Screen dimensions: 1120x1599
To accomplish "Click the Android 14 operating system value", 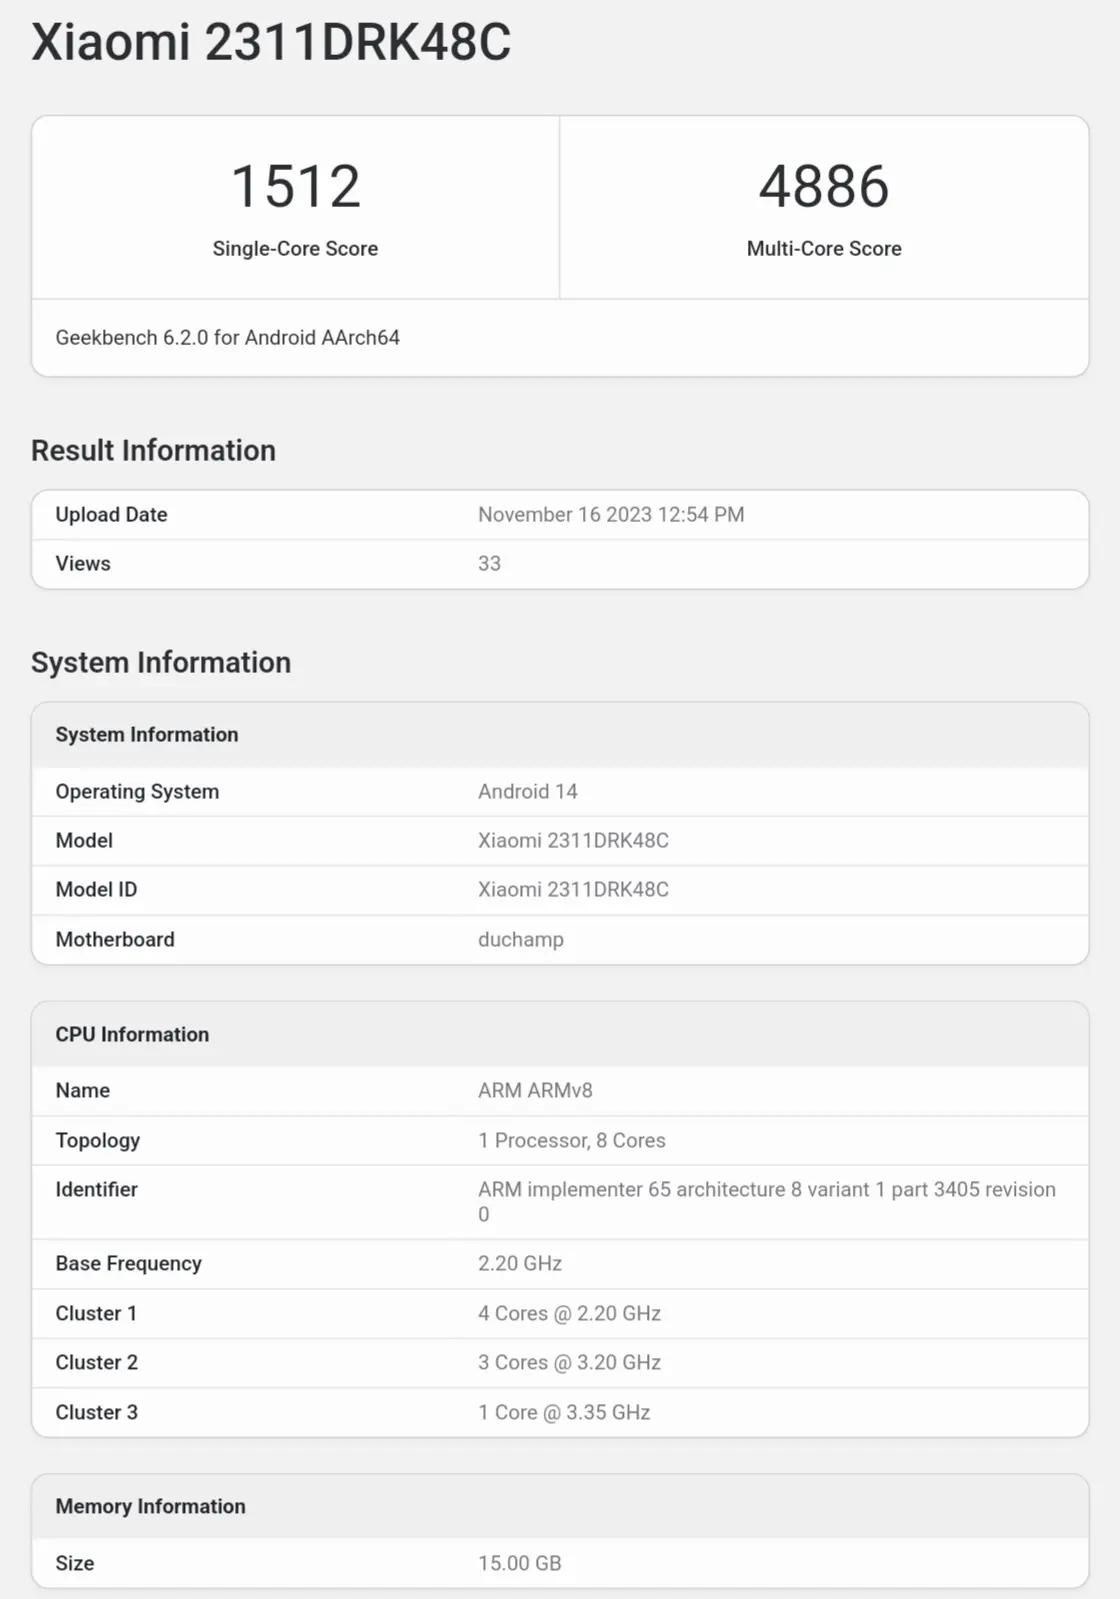I will (x=527, y=792).
